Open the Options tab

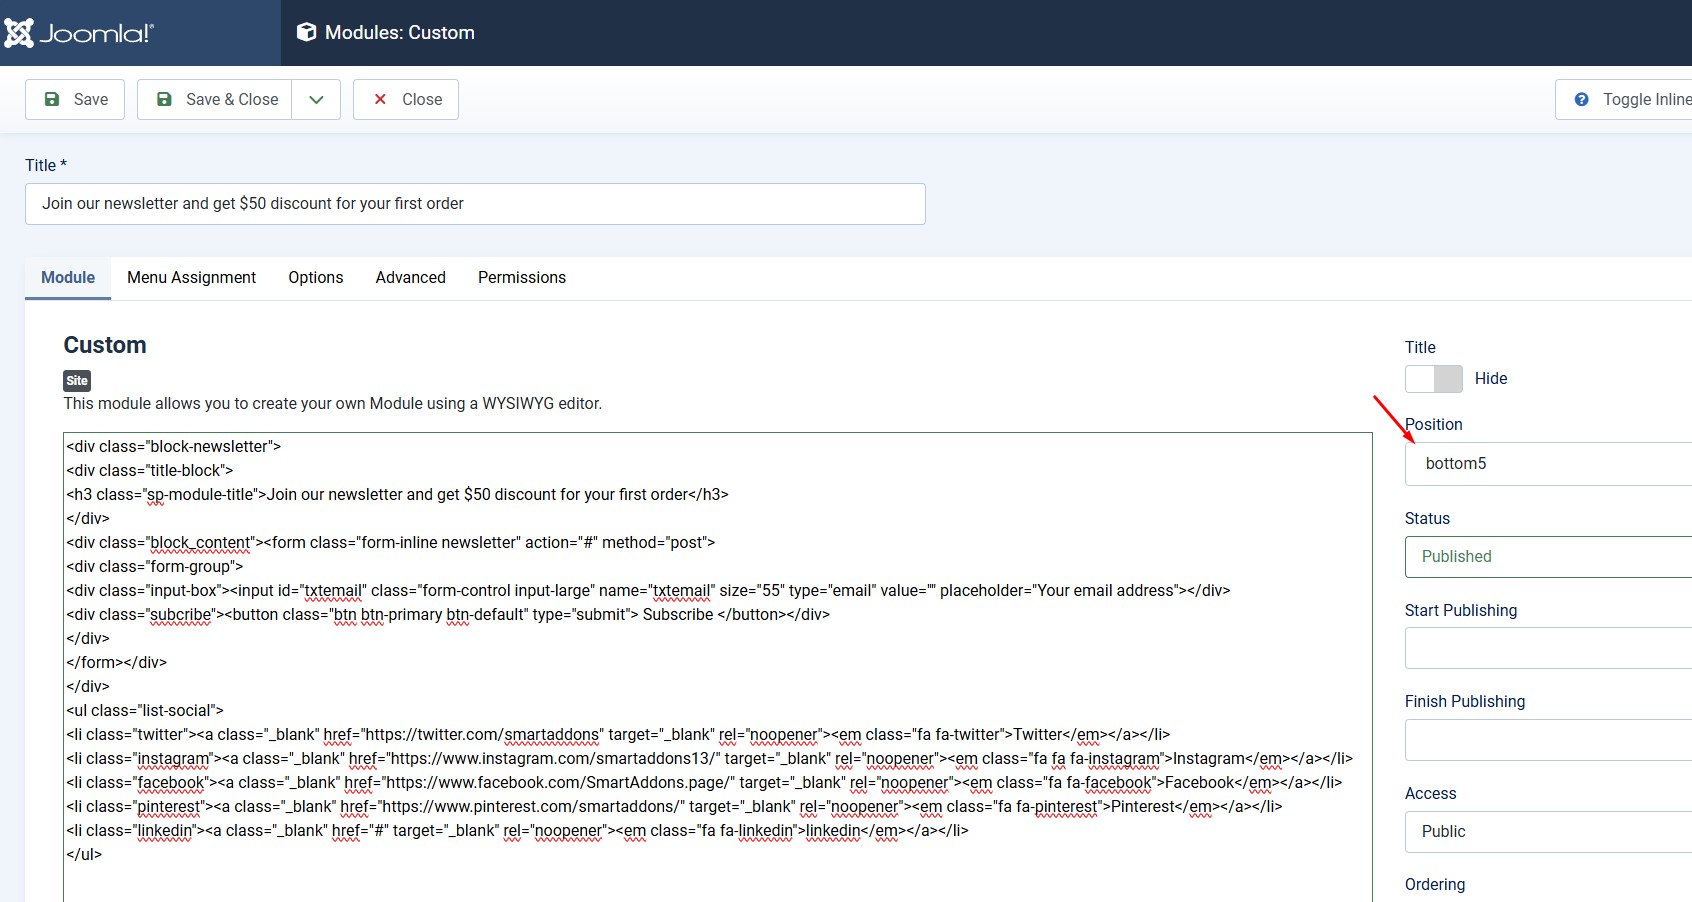coord(315,277)
